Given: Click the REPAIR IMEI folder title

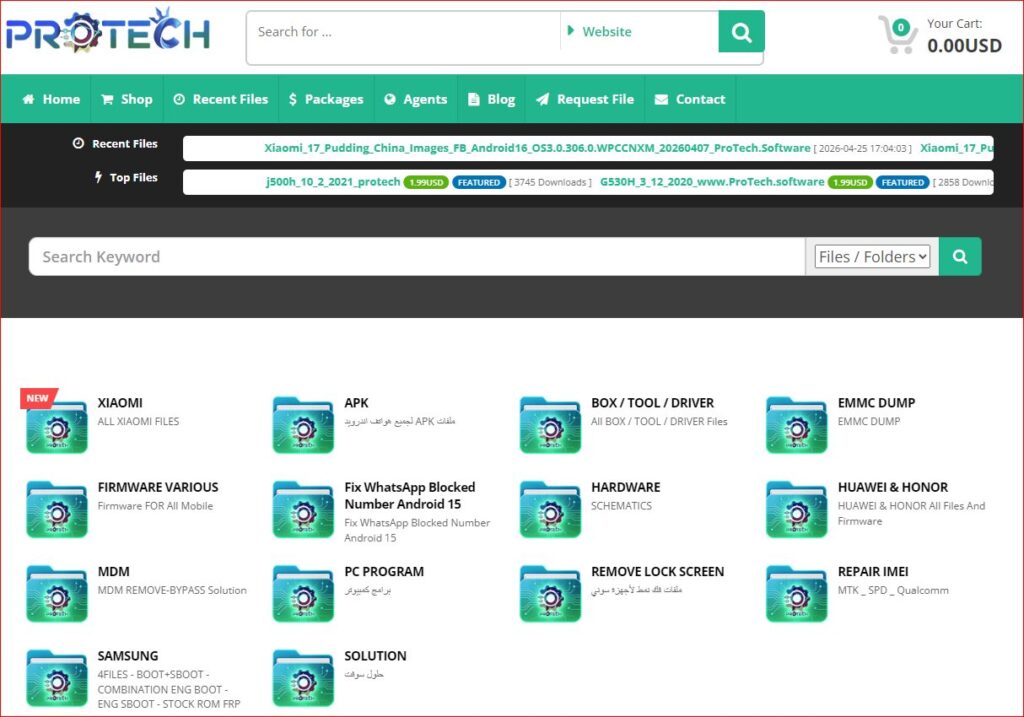Looking at the screenshot, I should [873, 571].
